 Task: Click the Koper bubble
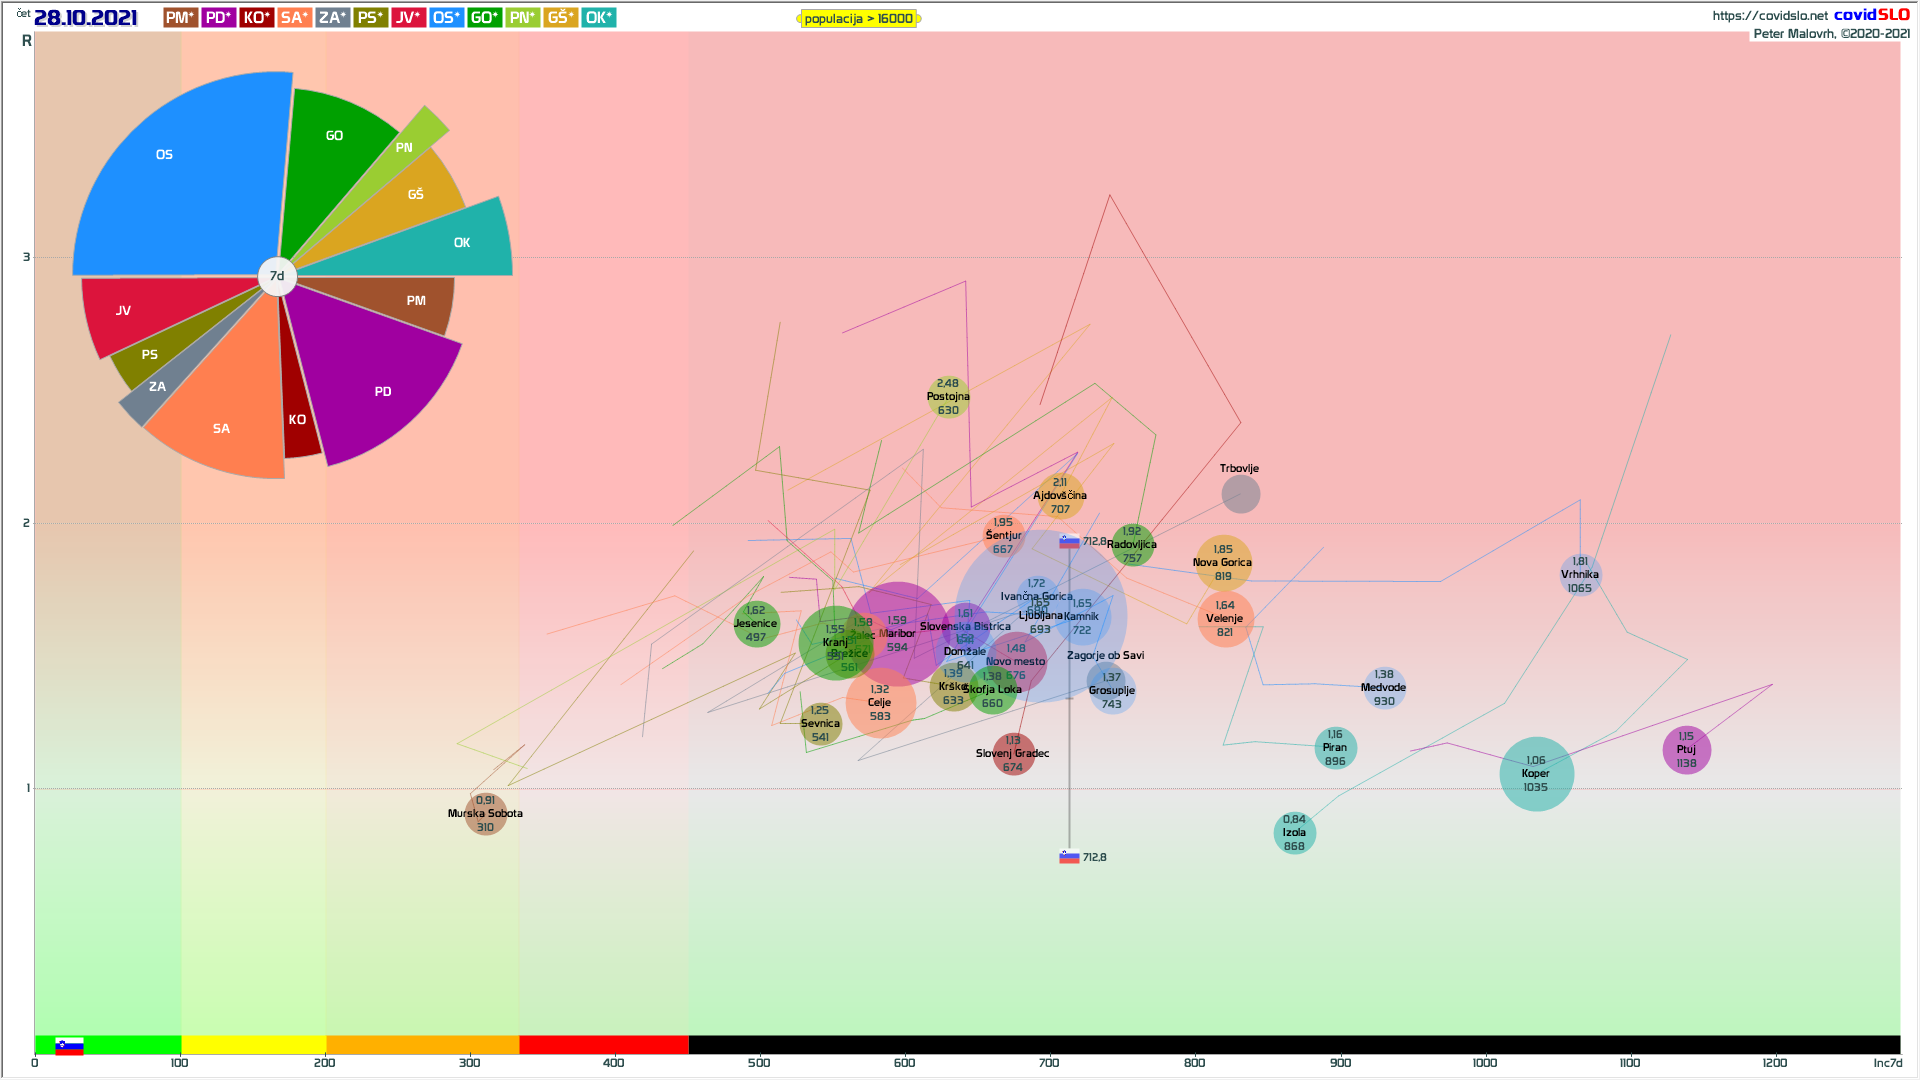tap(1536, 774)
